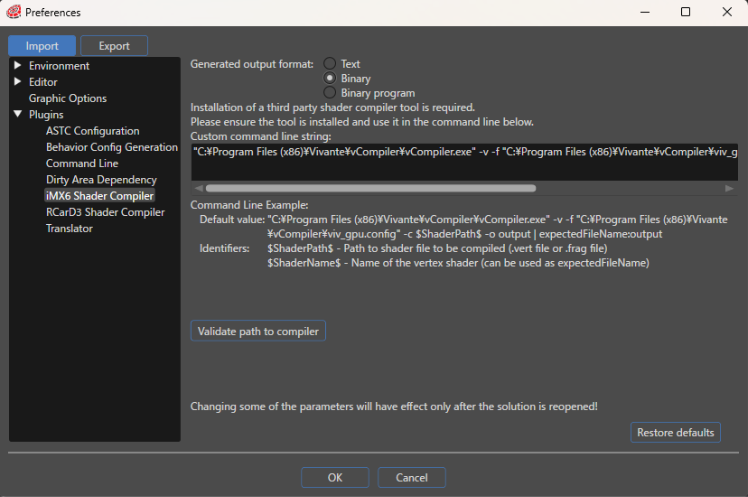Click the 'Custom command line string:' label
Screen dimensions: 748x497
point(261,136)
